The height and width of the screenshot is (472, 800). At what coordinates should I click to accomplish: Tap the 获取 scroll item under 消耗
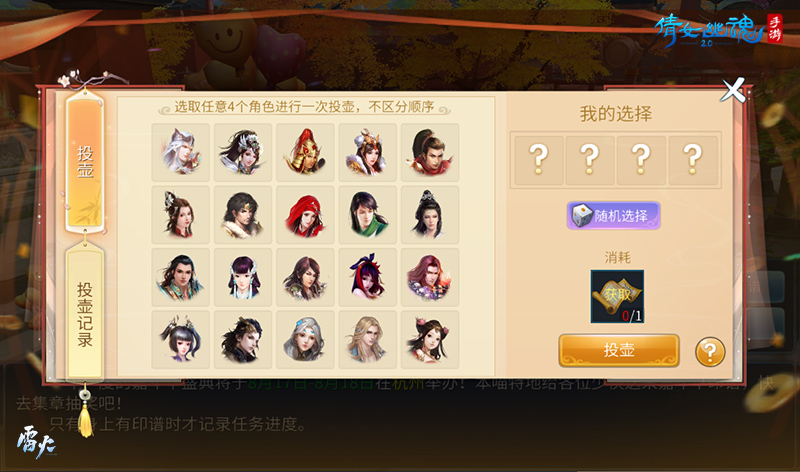click(x=617, y=296)
